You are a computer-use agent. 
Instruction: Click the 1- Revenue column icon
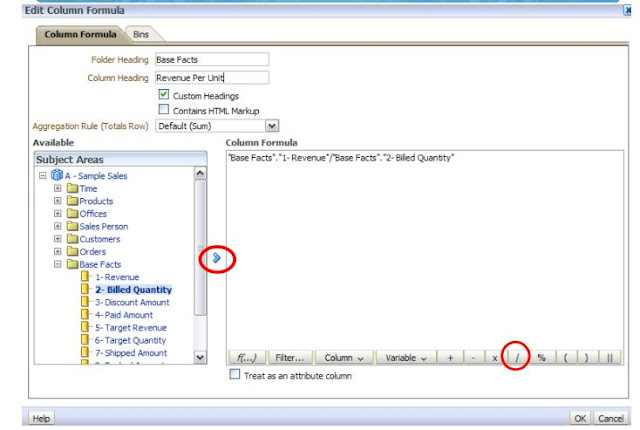(x=85, y=276)
